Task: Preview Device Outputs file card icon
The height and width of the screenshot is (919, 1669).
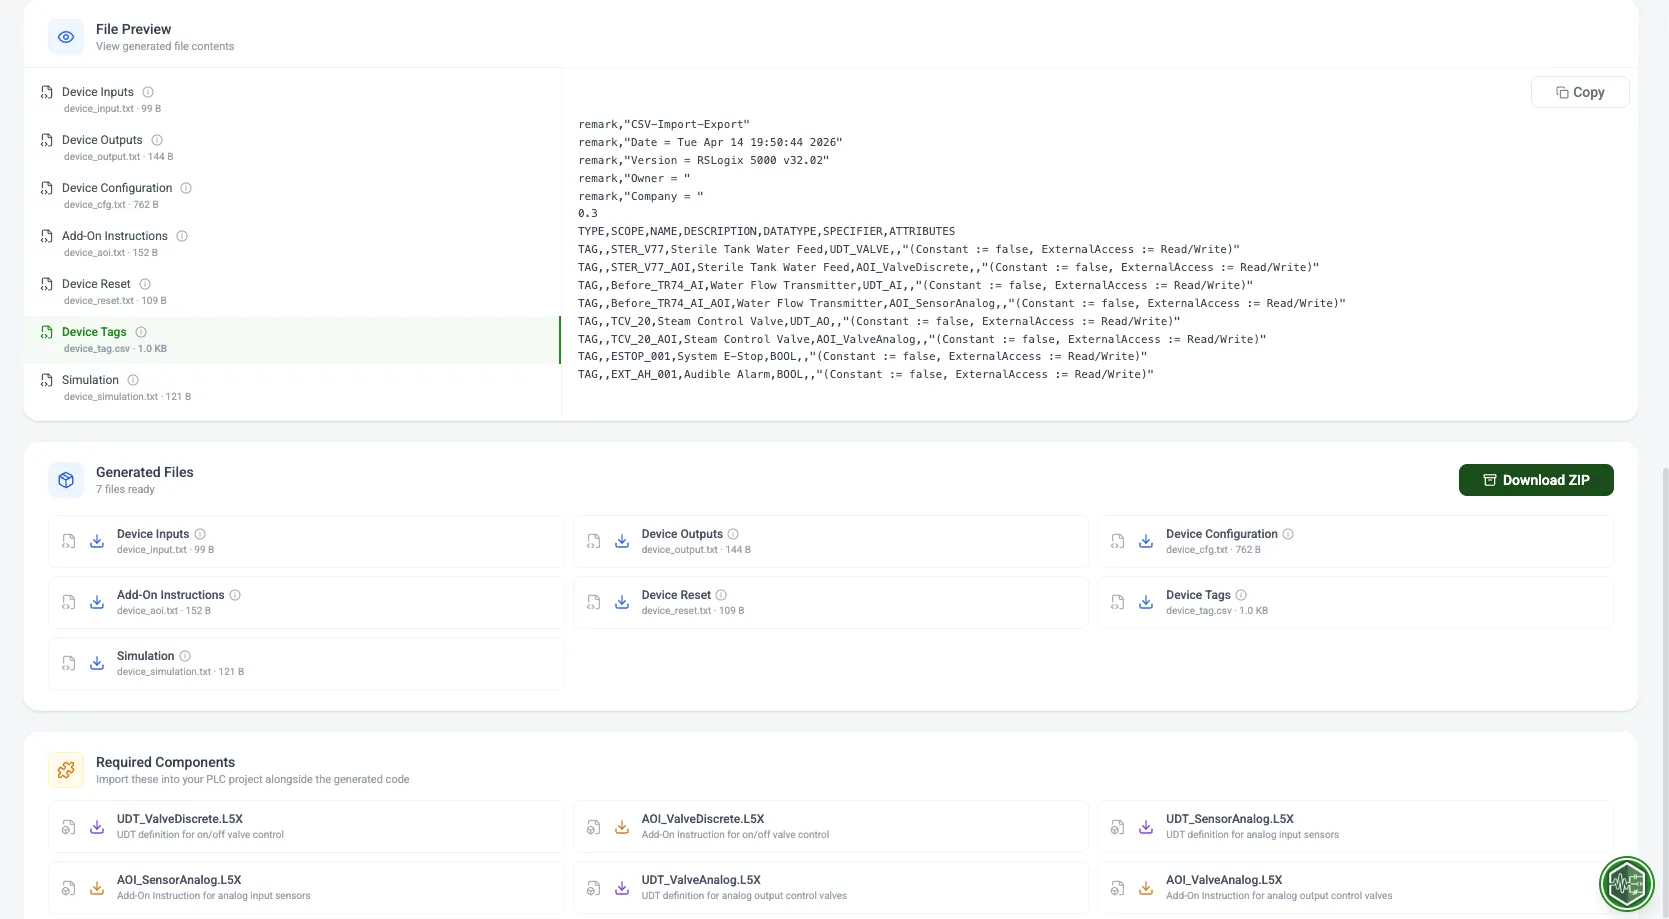Action: pos(594,541)
